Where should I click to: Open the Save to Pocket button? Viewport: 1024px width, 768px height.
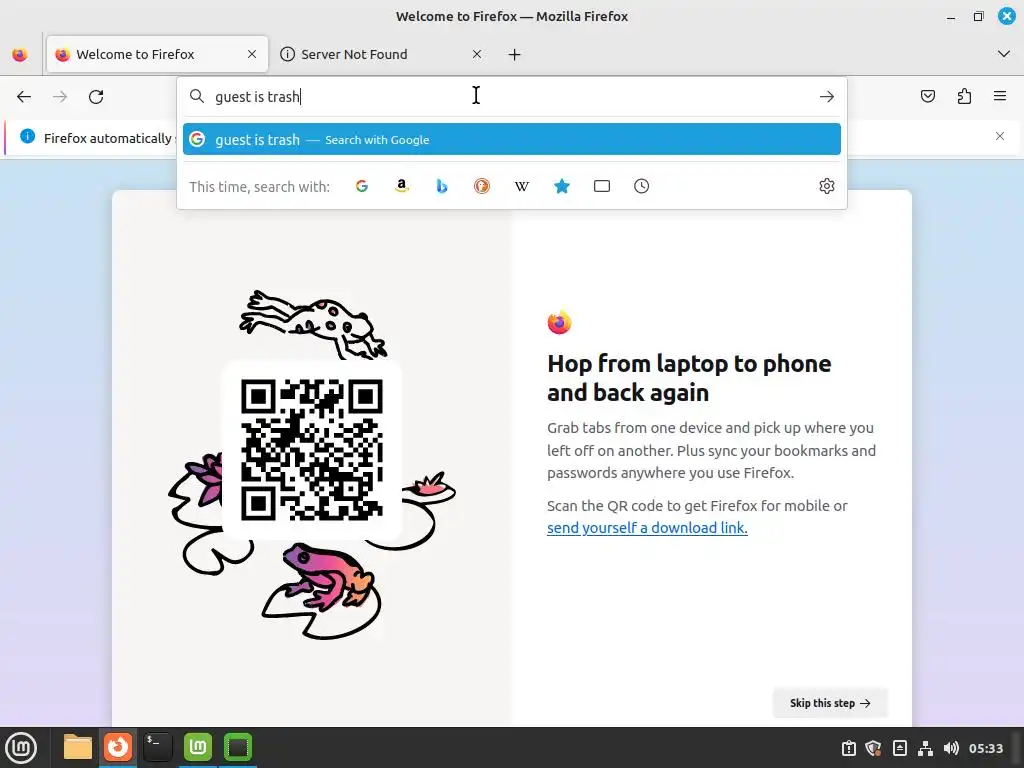pos(927,97)
